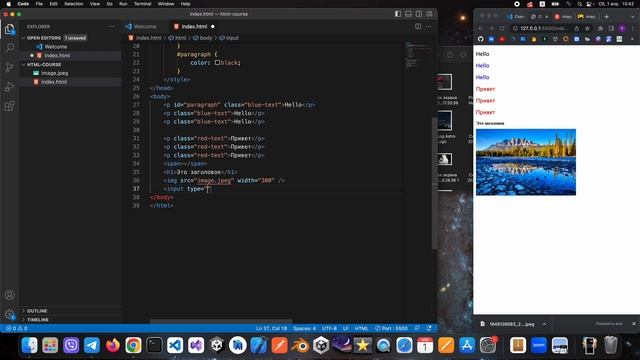Bookmark the page with Chrome star icon

coord(587,28)
